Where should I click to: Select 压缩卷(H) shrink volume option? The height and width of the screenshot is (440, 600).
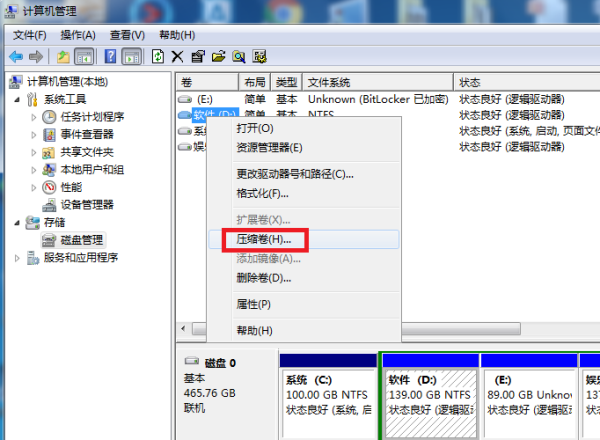[304, 240]
